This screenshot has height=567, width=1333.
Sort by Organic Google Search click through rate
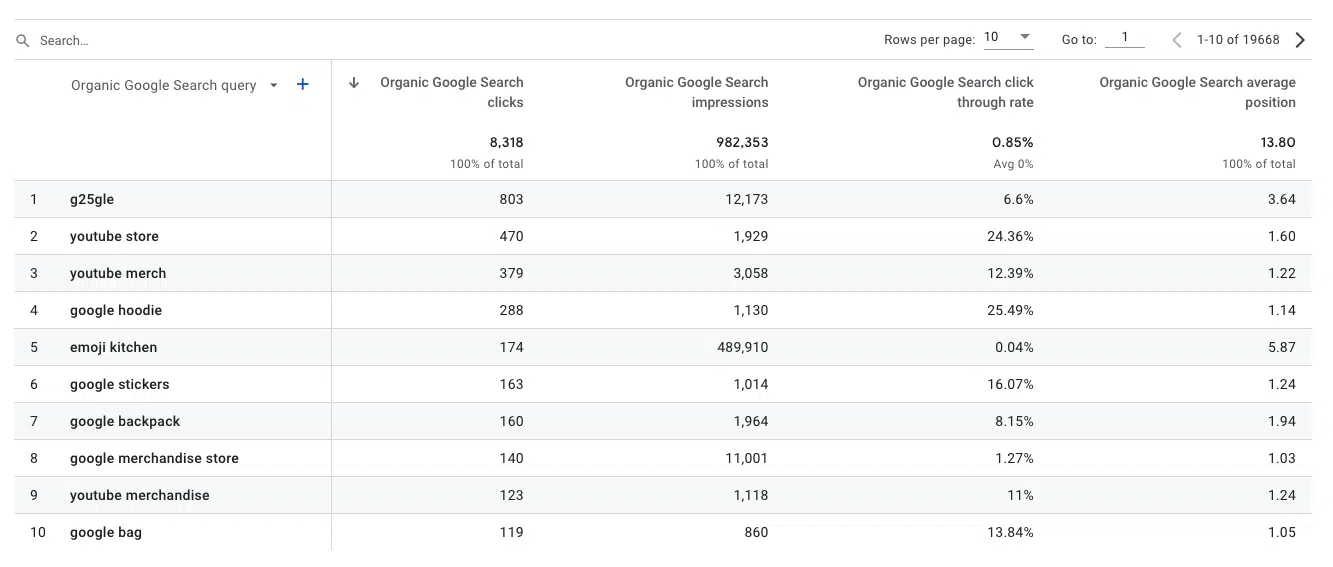(x=945, y=92)
